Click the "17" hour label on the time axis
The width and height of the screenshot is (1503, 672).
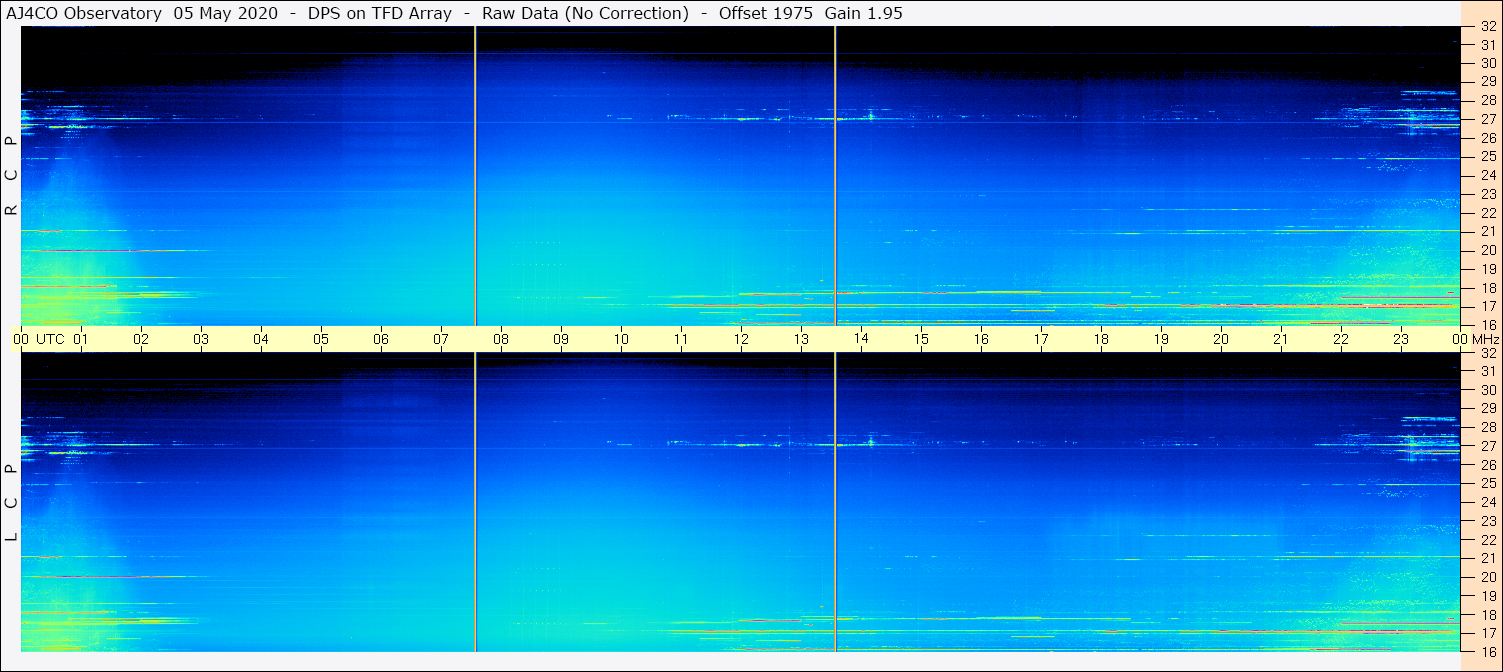pos(1041,339)
